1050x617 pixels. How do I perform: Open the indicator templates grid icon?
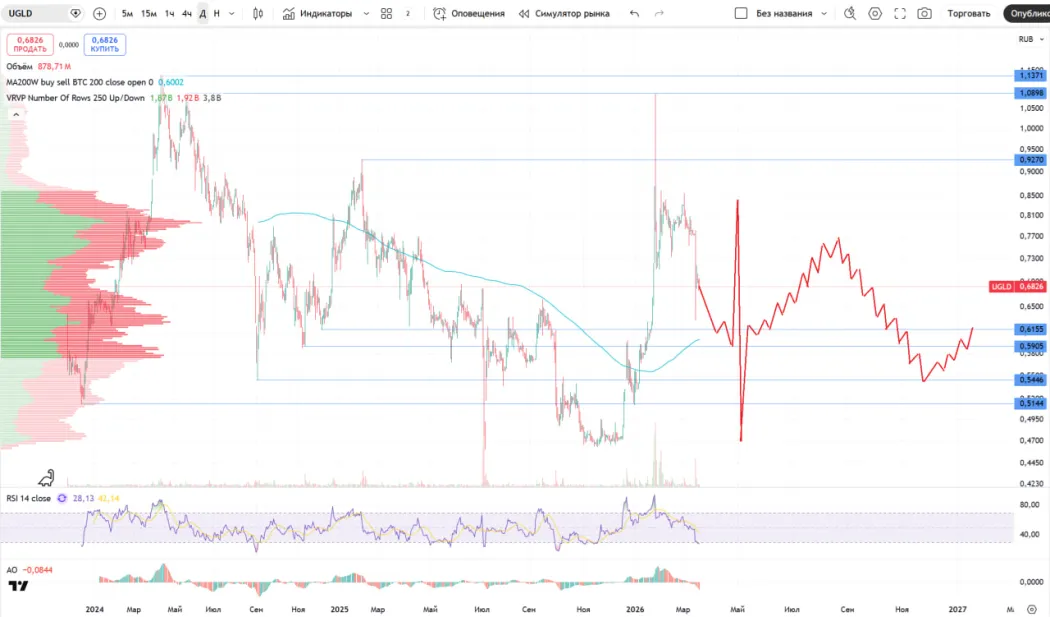tap(386, 14)
